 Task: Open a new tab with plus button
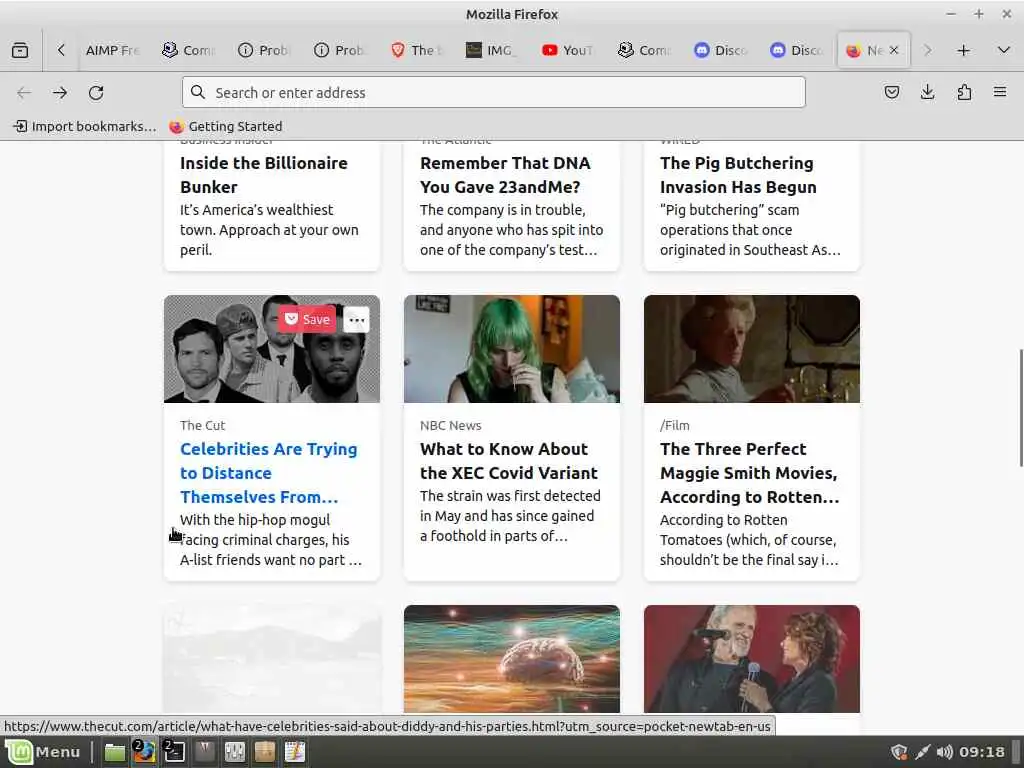click(963, 50)
